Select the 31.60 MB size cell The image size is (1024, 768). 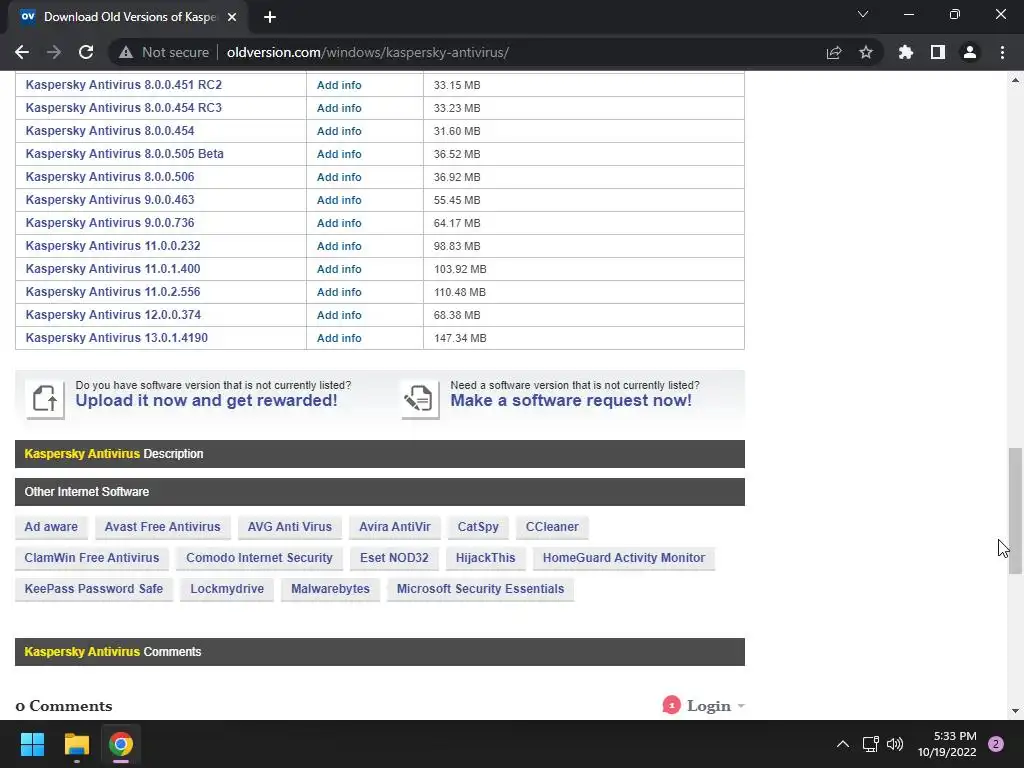click(584, 131)
